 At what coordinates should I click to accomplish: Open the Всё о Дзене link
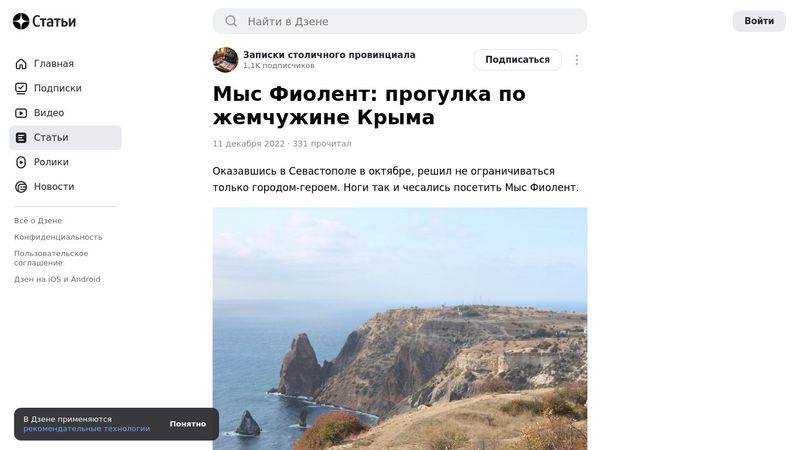click(38, 221)
